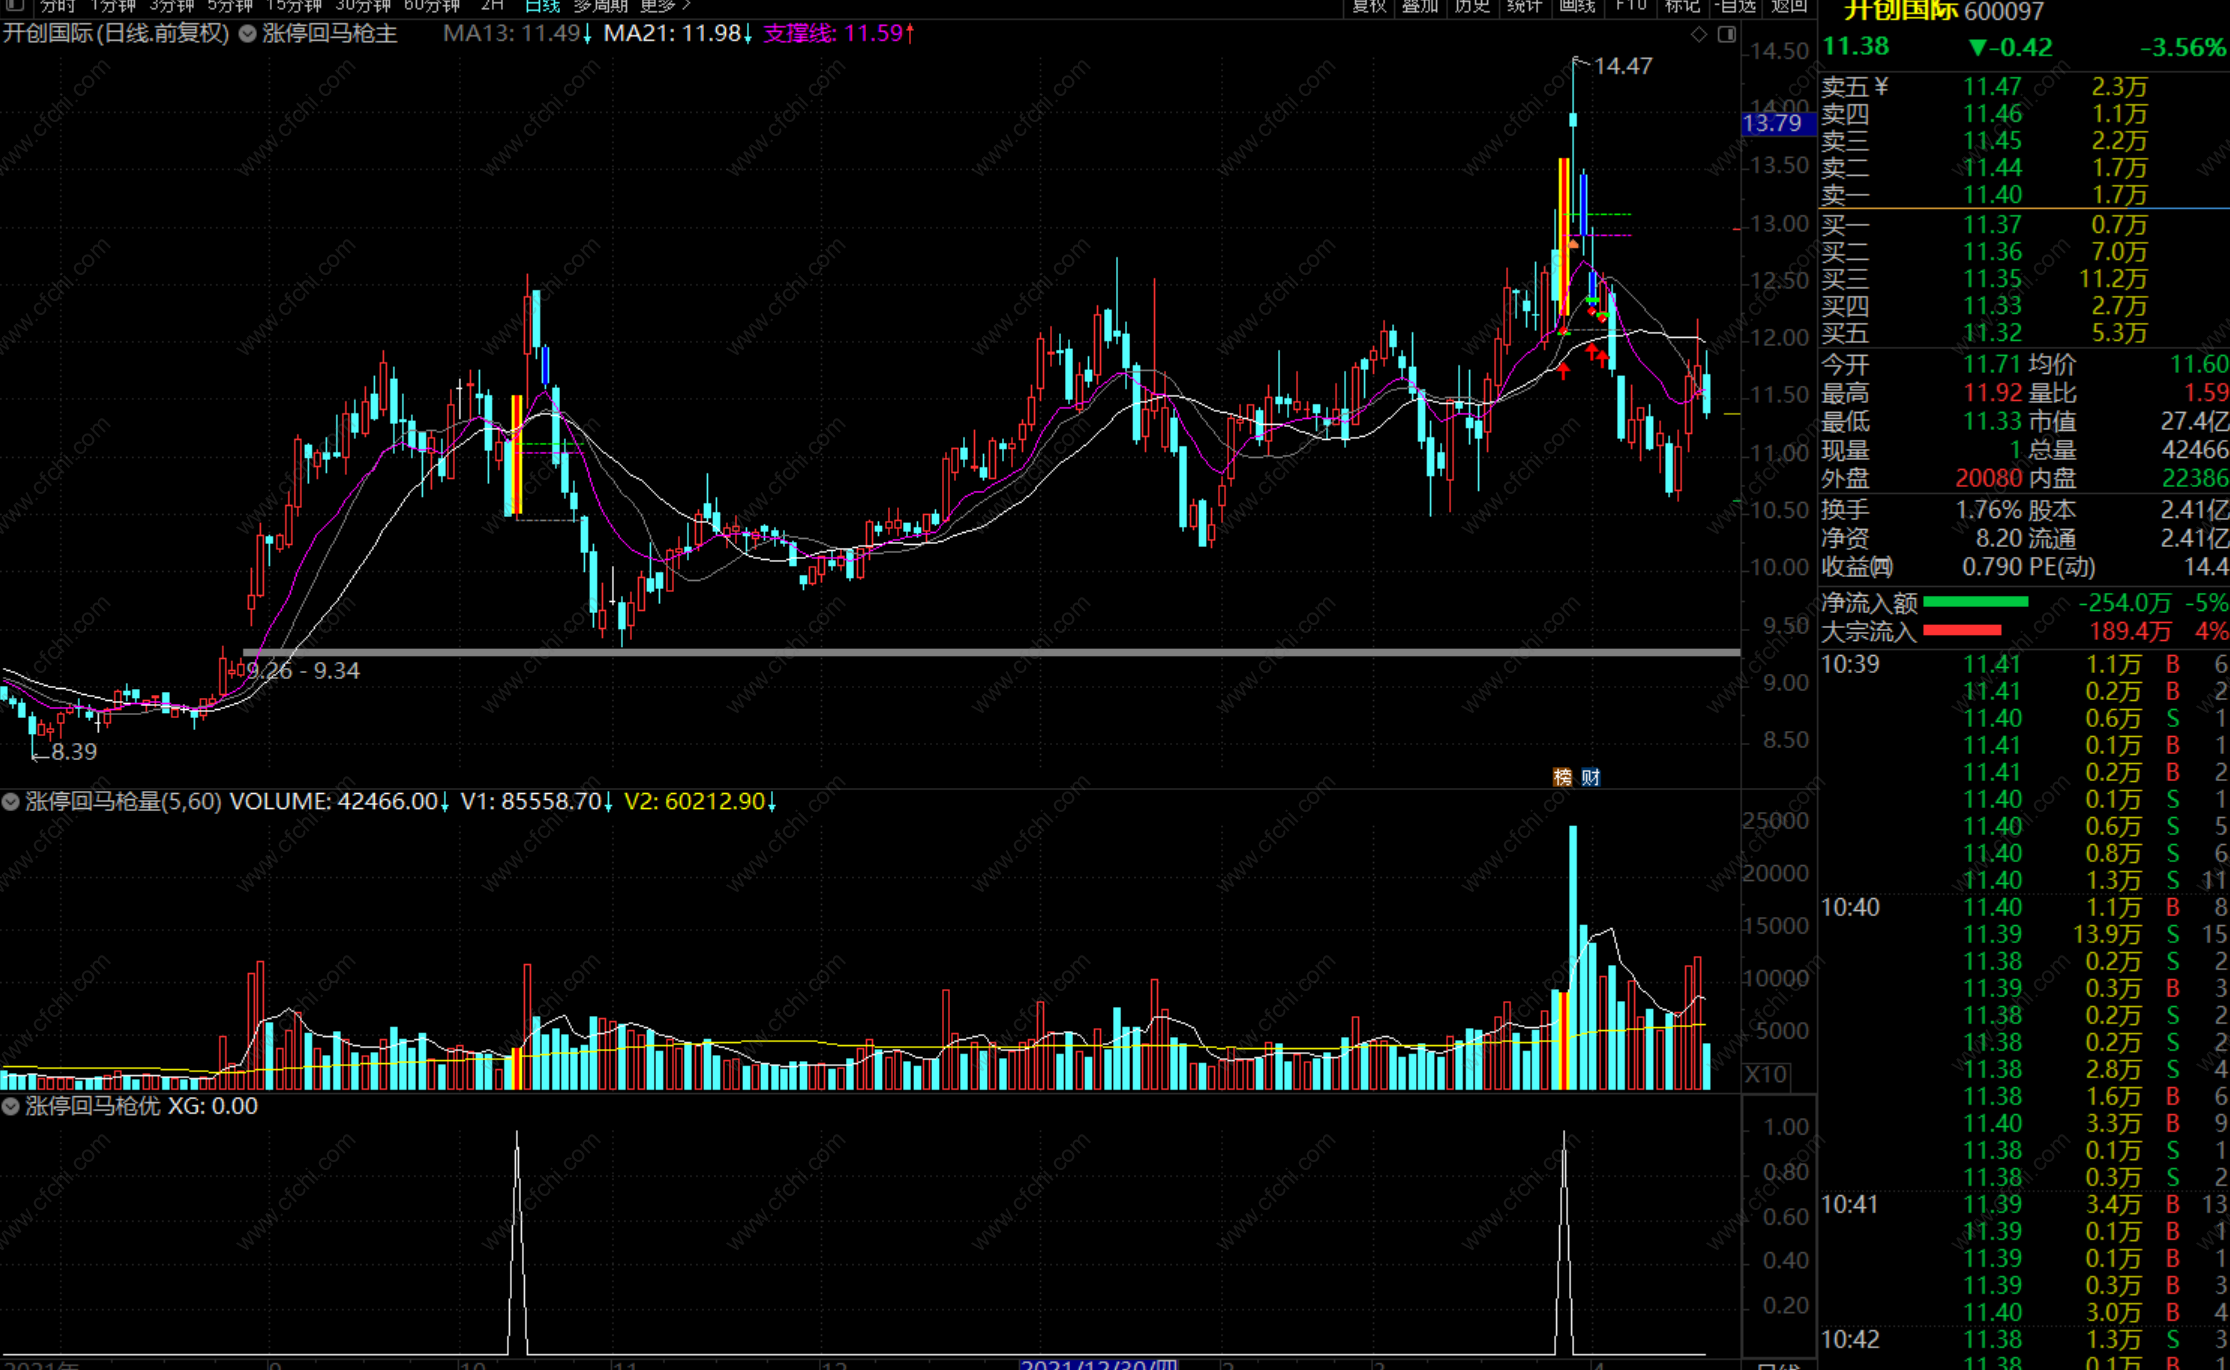Switch to the 60分钟 period tab
The height and width of the screenshot is (1370, 2230).
pyautogui.click(x=431, y=5)
